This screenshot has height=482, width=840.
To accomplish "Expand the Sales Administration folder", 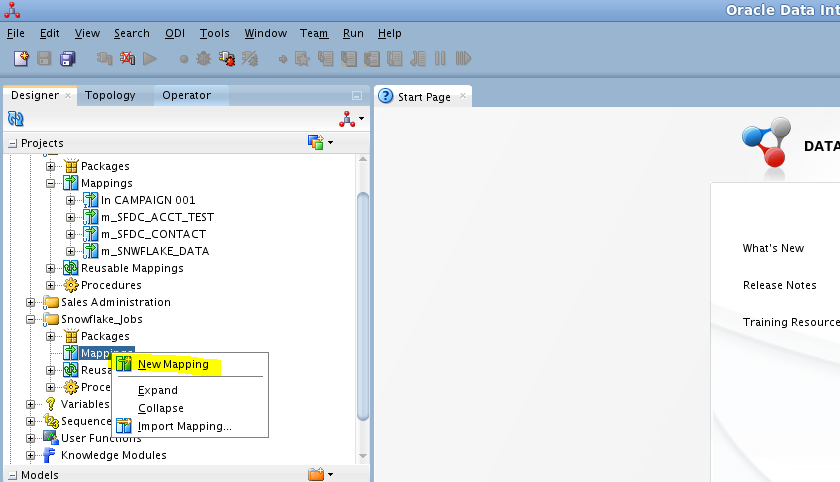I will [x=31, y=303].
